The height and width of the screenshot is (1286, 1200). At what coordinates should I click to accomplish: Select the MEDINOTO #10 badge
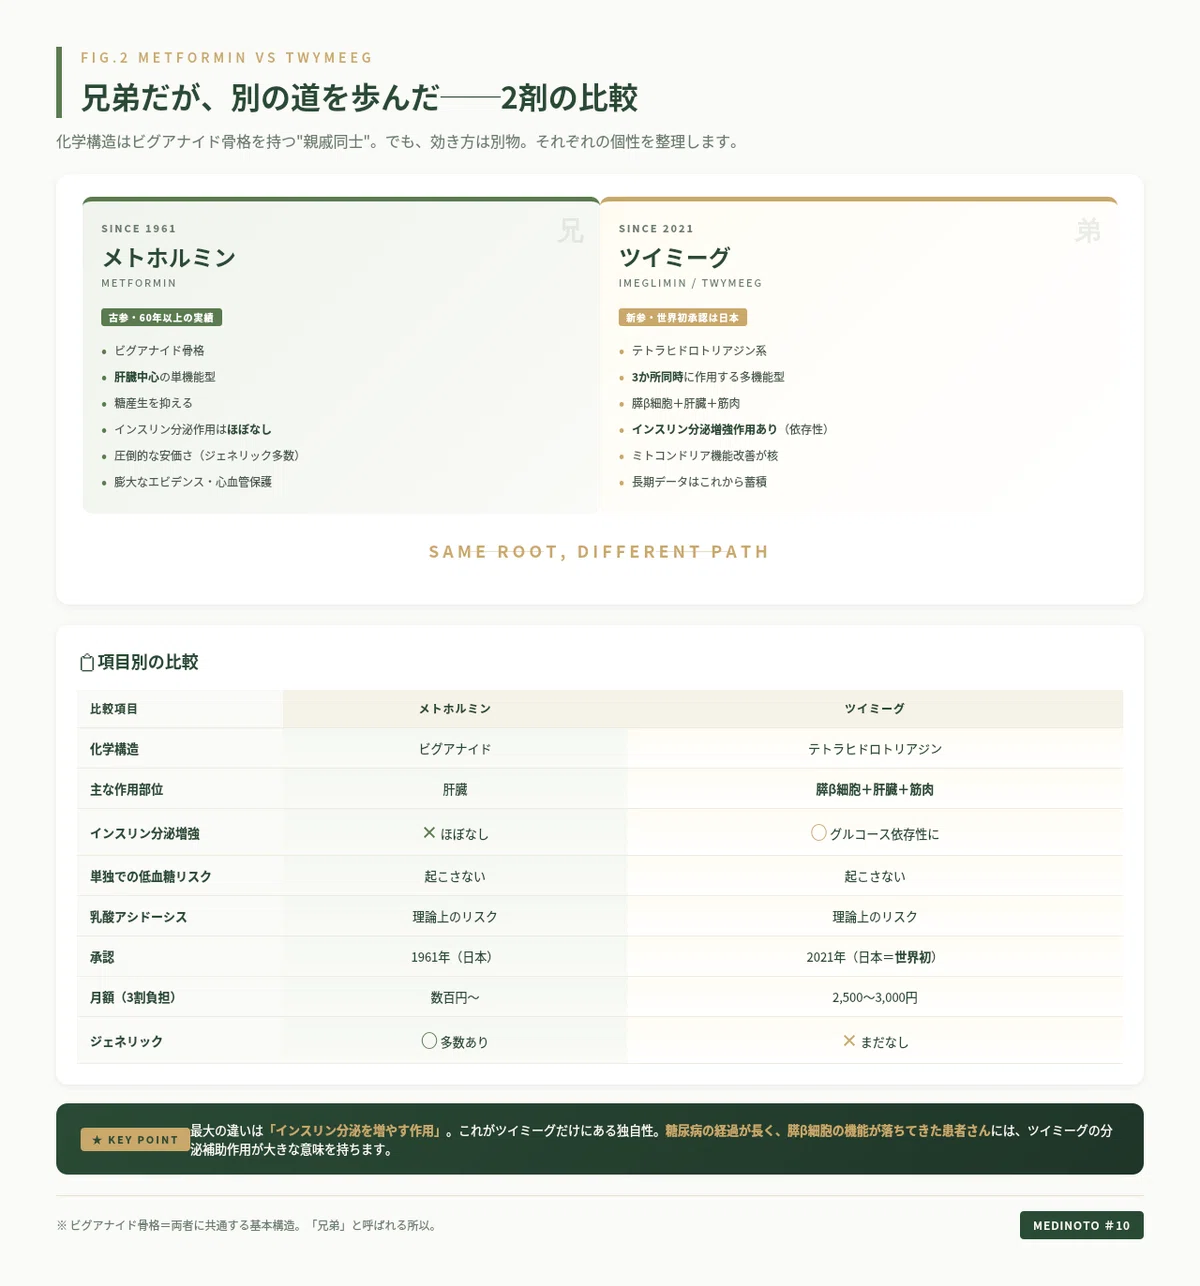[x=1081, y=1225]
